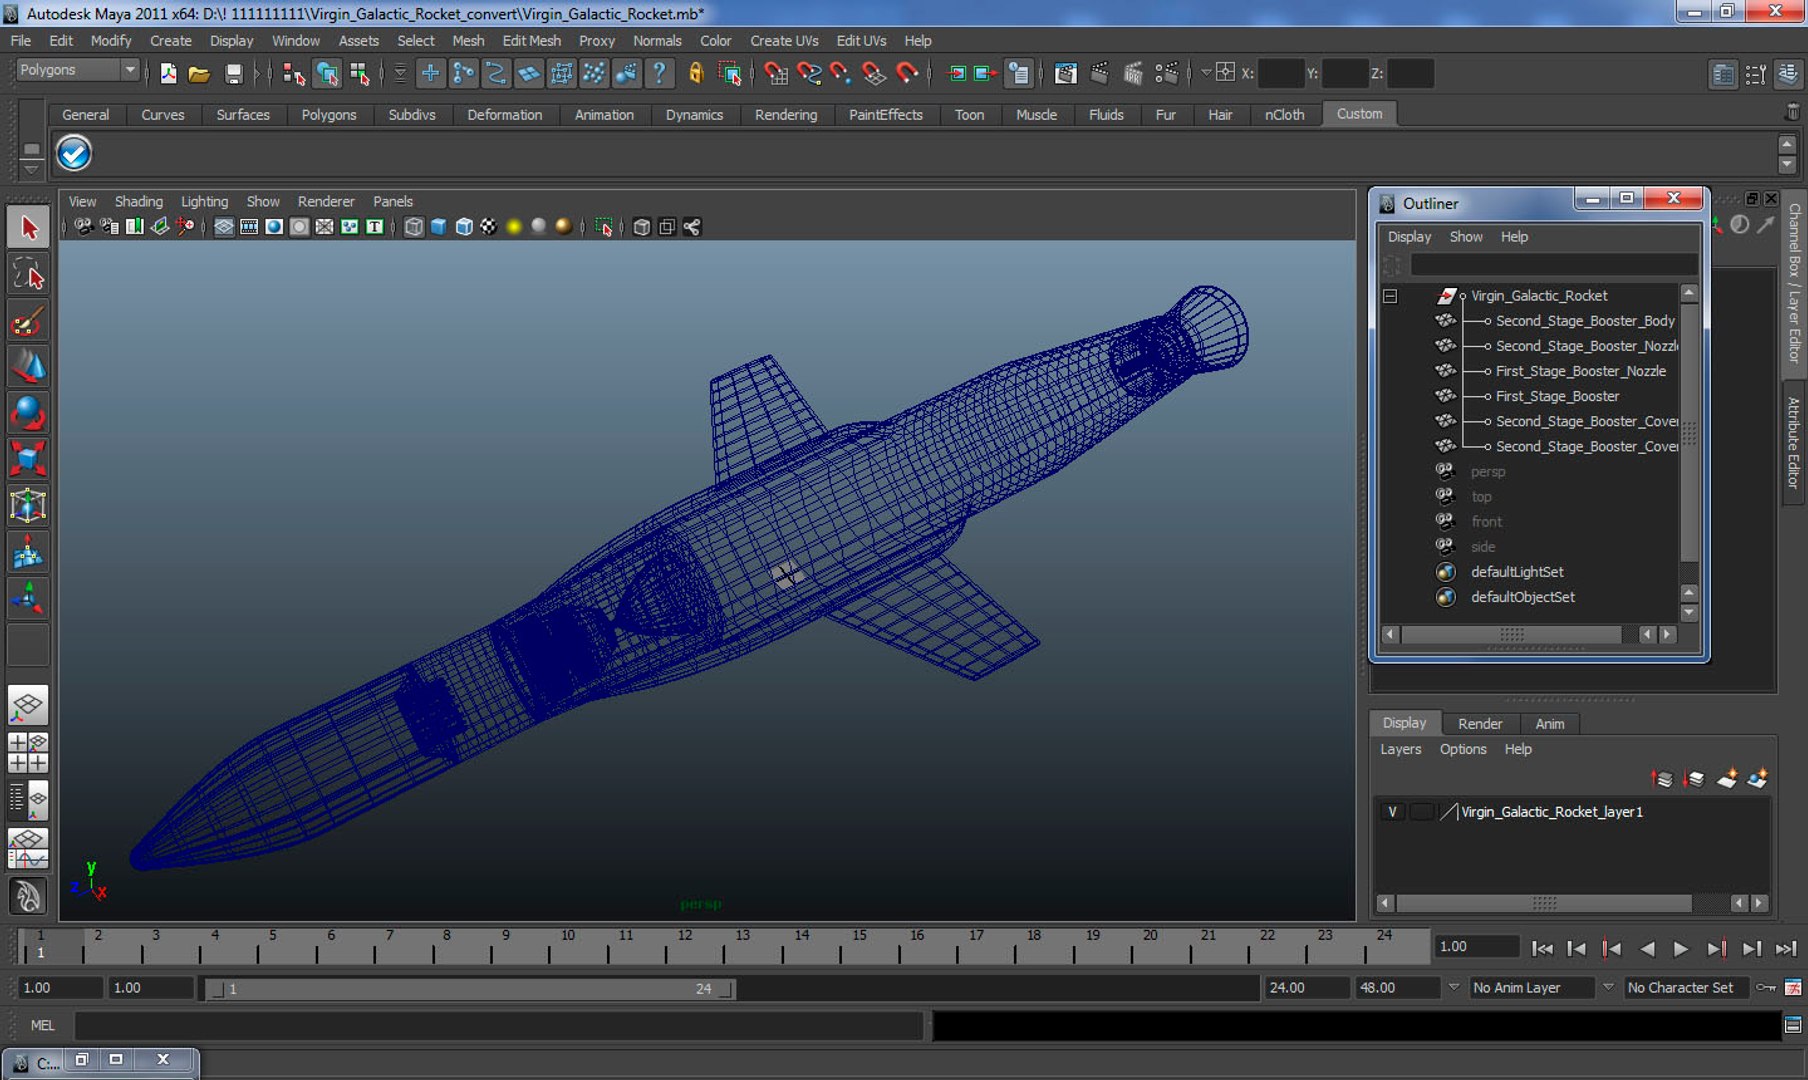This screenshot has width=1808, height=1080.
Task: Save scene with floppy disk icon
Action: click(x=232, y=73)
